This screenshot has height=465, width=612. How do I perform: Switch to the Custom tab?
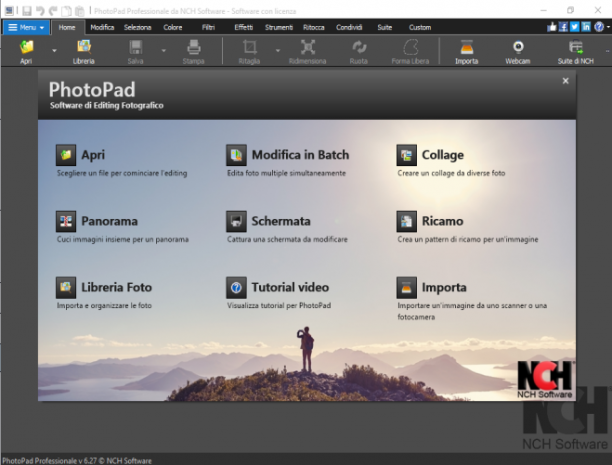(x=420, y=27)
